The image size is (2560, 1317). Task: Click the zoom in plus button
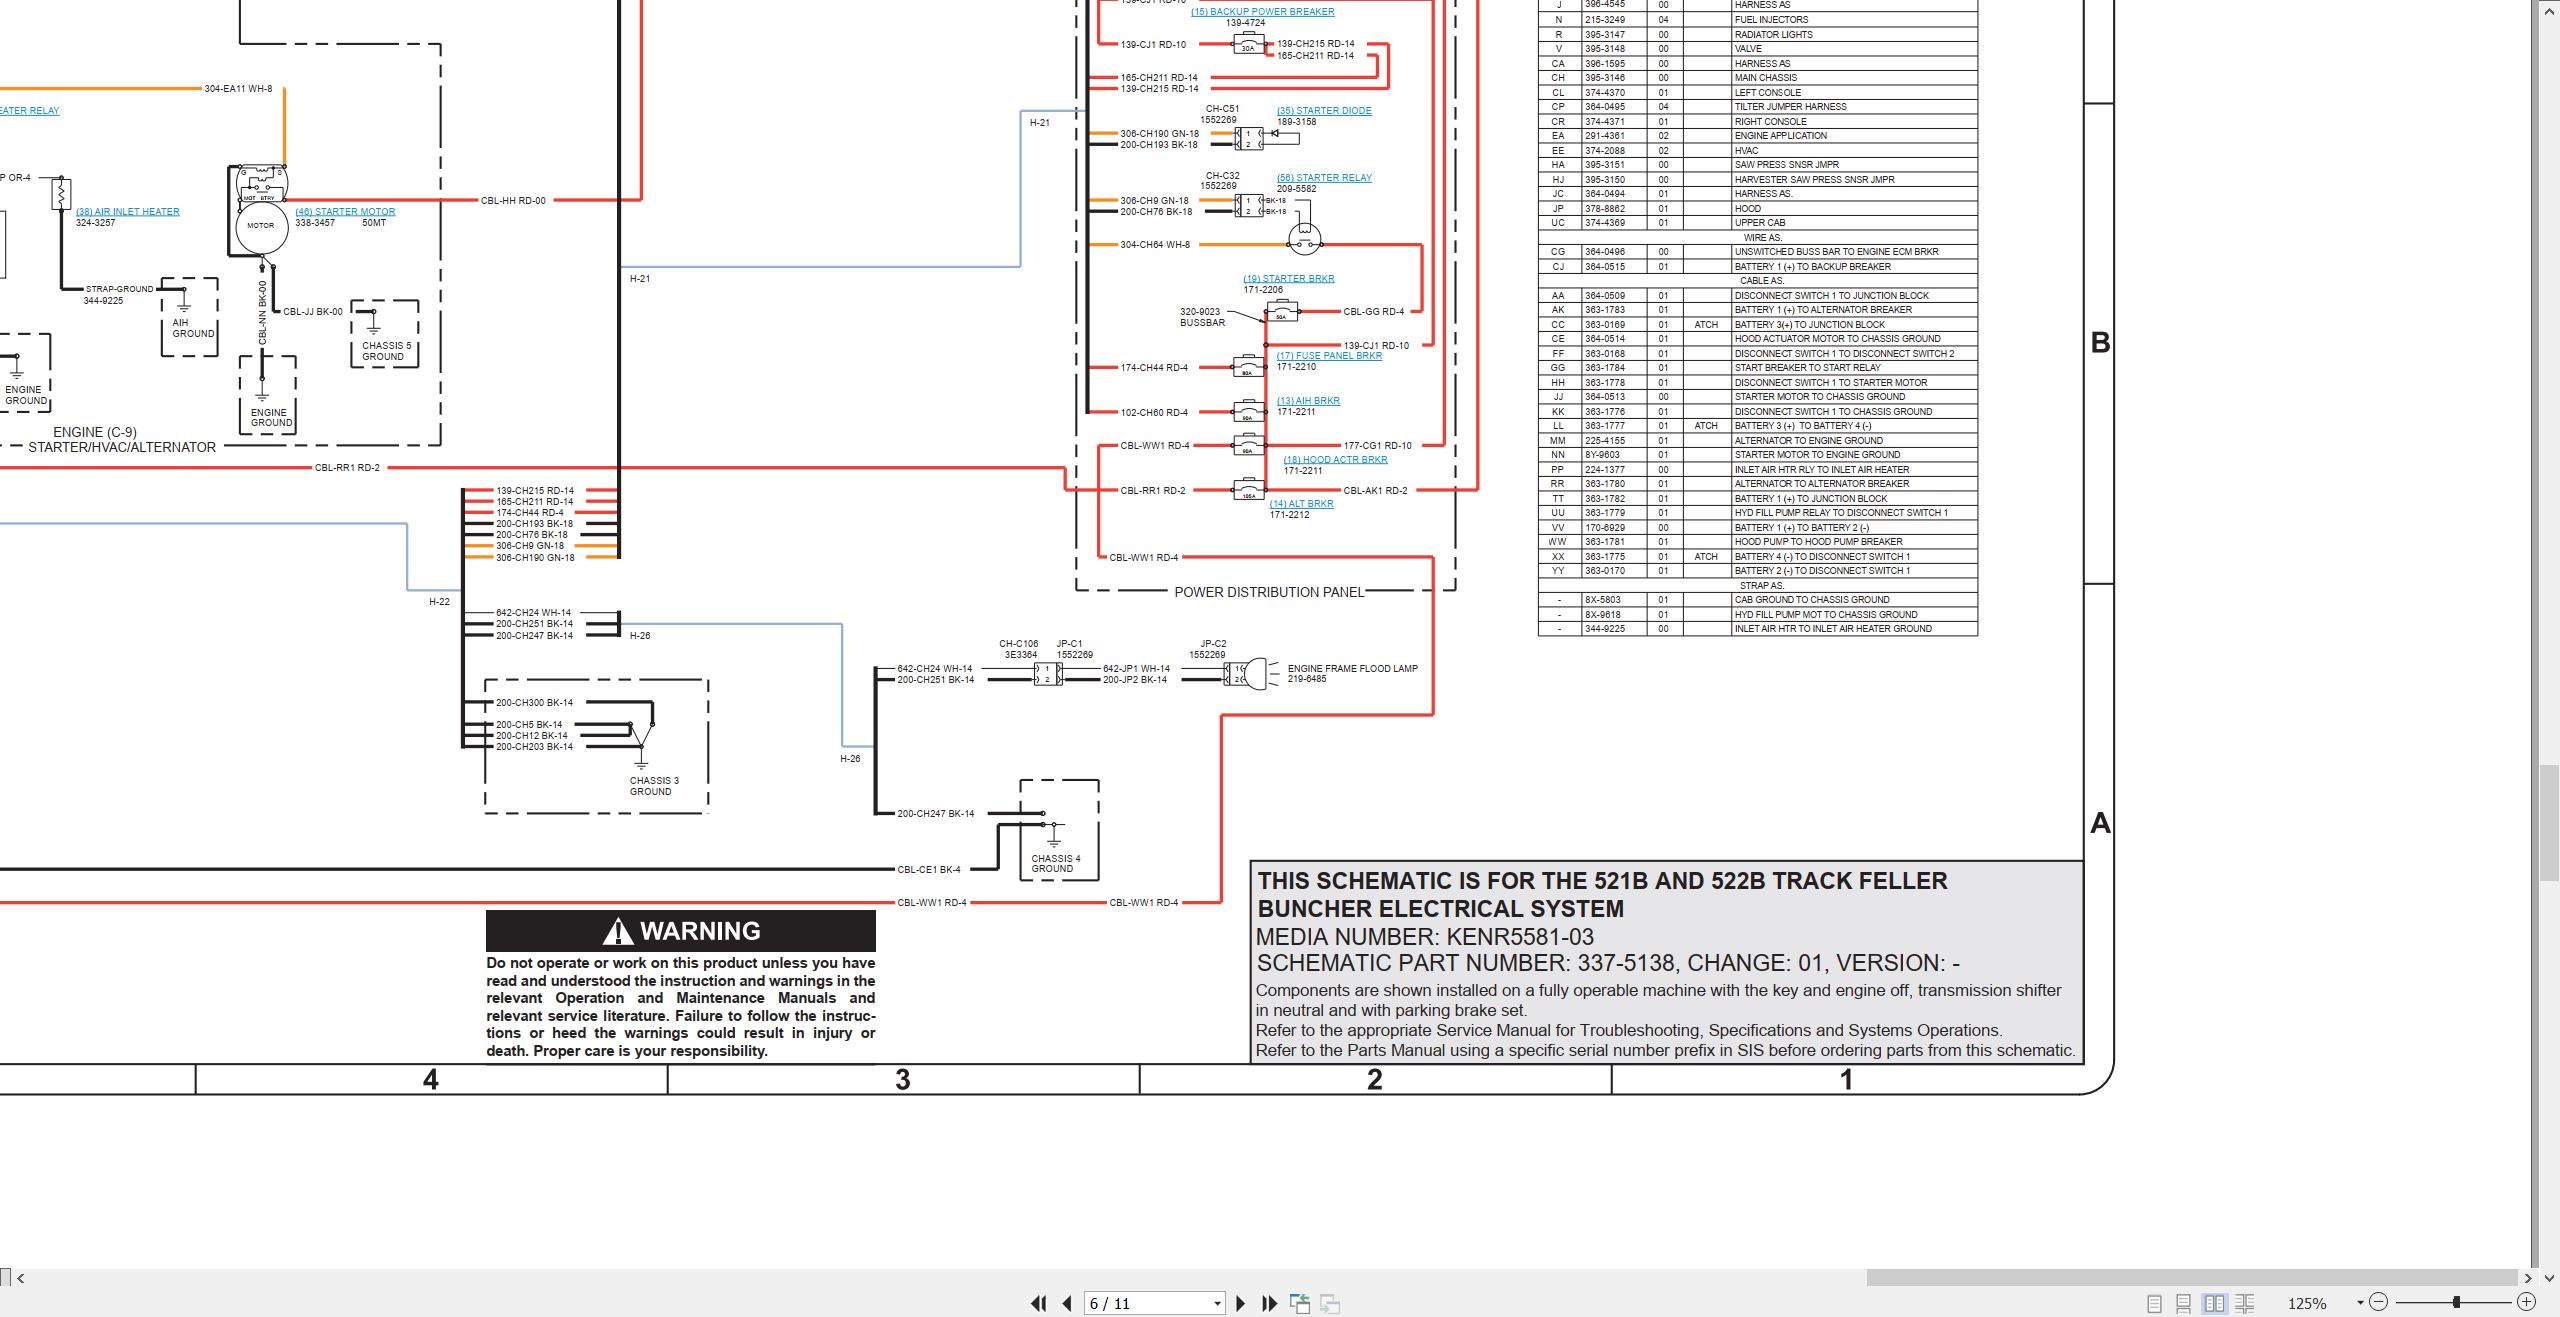coord(2526,1302)
